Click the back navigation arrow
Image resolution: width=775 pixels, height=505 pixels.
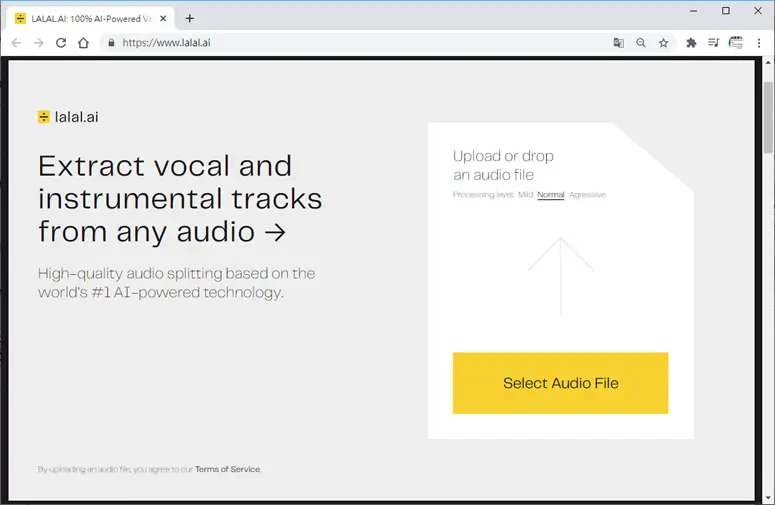click(16, 43)
